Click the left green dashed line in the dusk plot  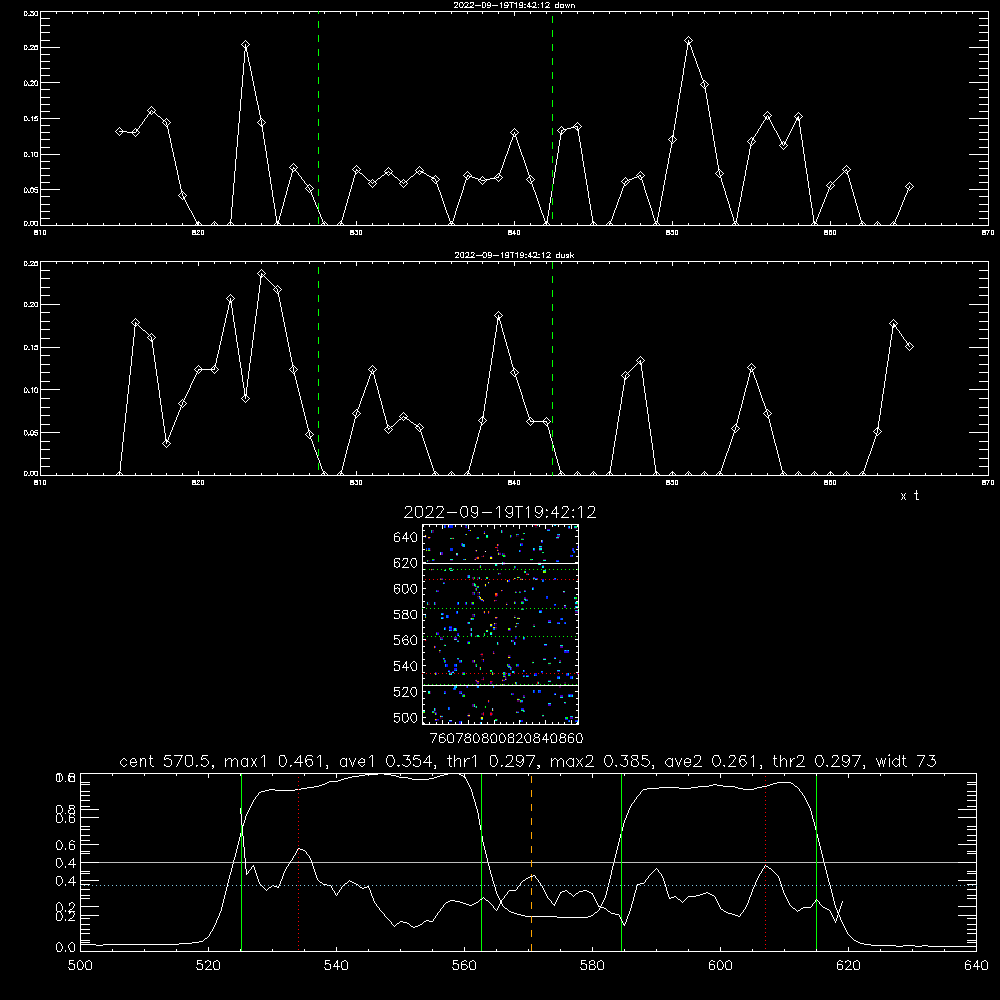point(318,369)
